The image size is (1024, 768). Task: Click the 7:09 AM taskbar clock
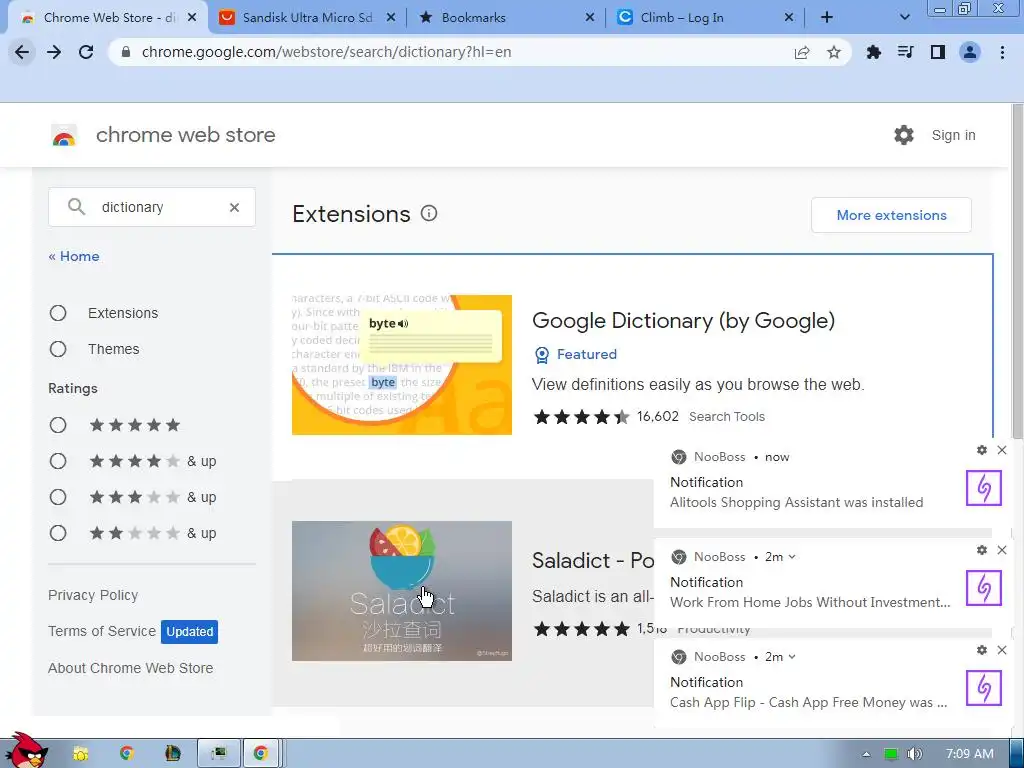(970, 754)
